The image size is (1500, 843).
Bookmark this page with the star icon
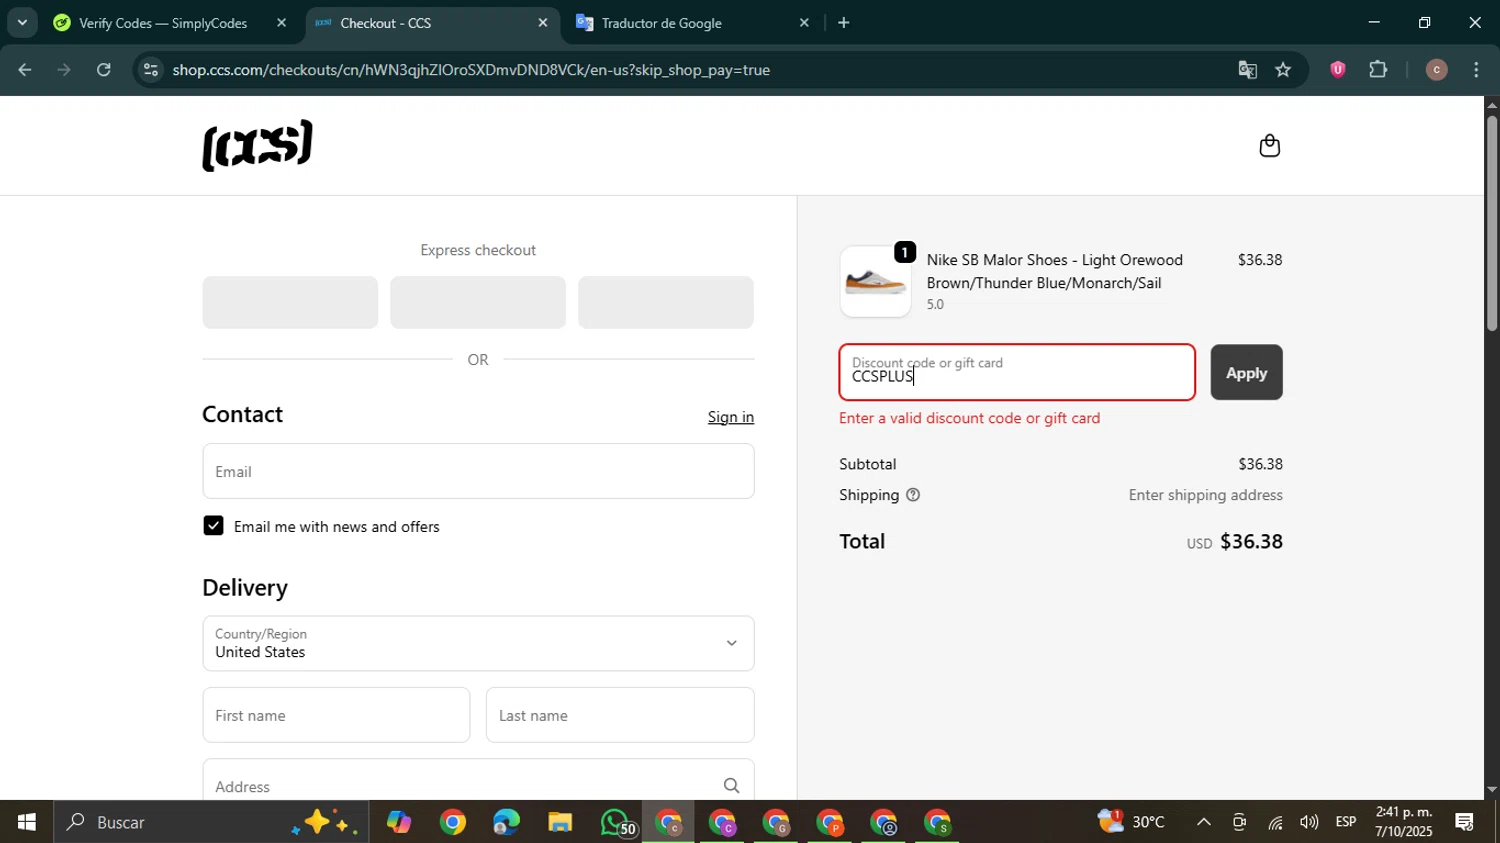1283,70
